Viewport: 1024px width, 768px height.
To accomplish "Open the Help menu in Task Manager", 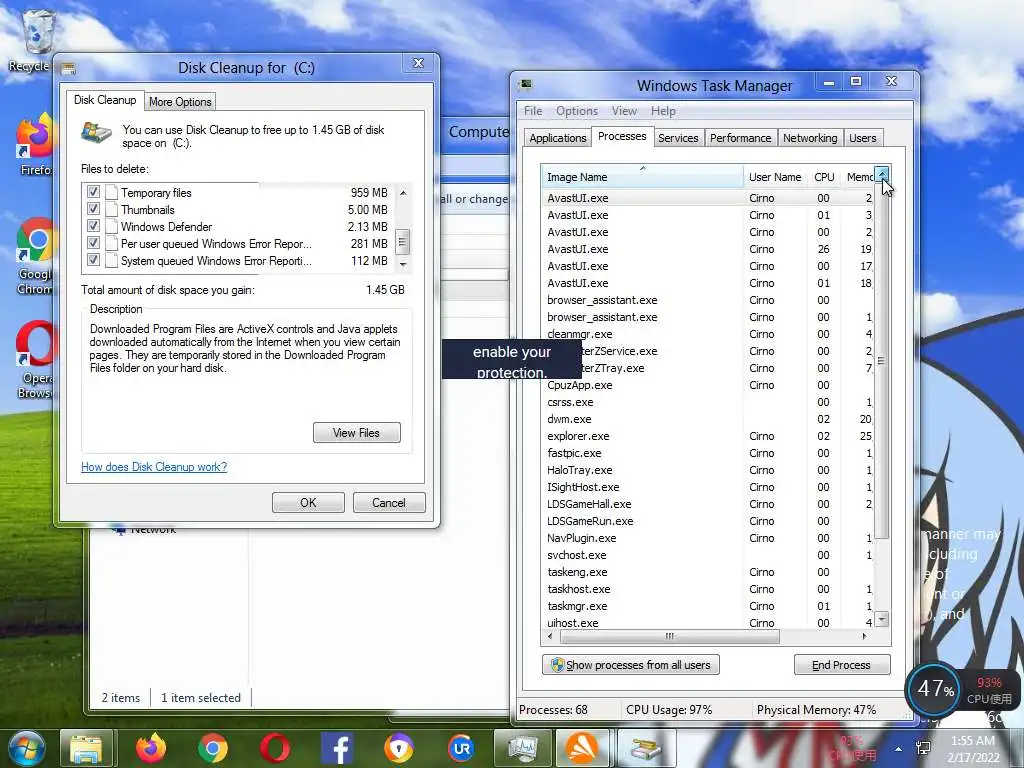I will click(663, 111).
